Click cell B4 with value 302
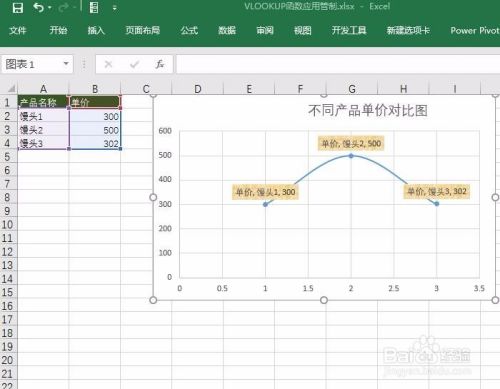Image resolution: width=500 pixels, height=389 pixels. pos(95,143)
